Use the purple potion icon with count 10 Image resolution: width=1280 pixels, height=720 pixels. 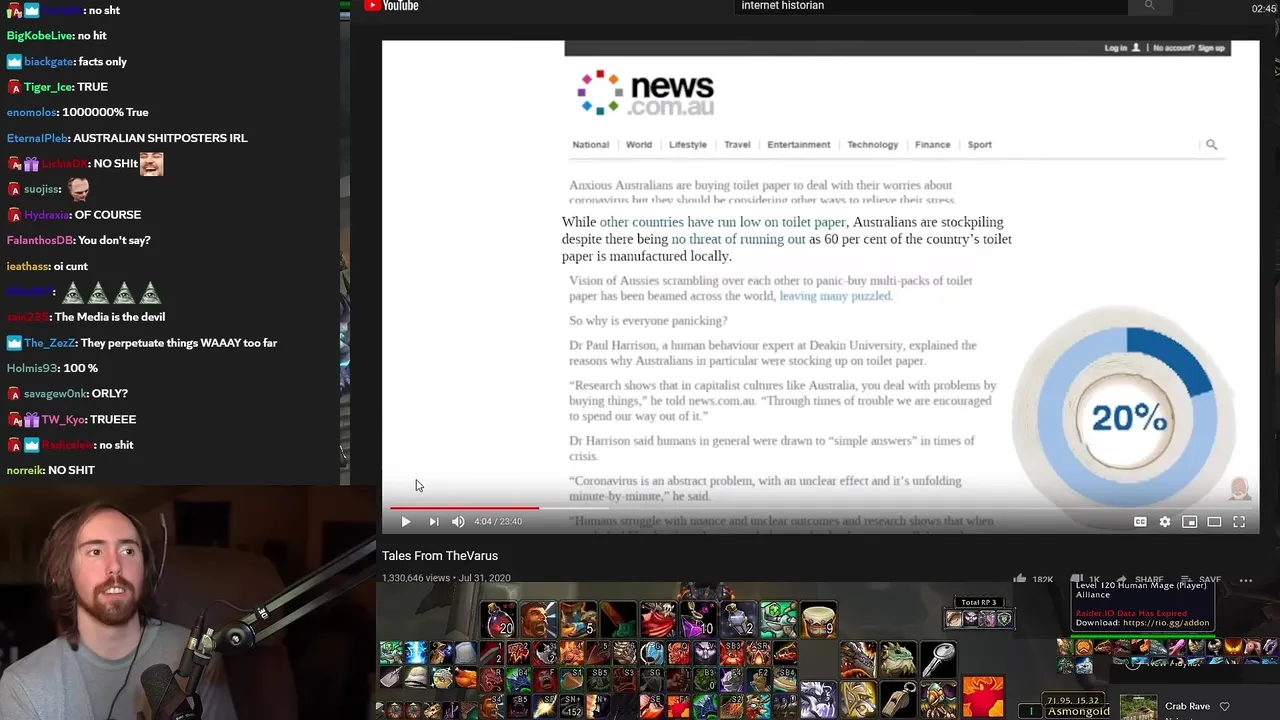(x=698, y=620)
